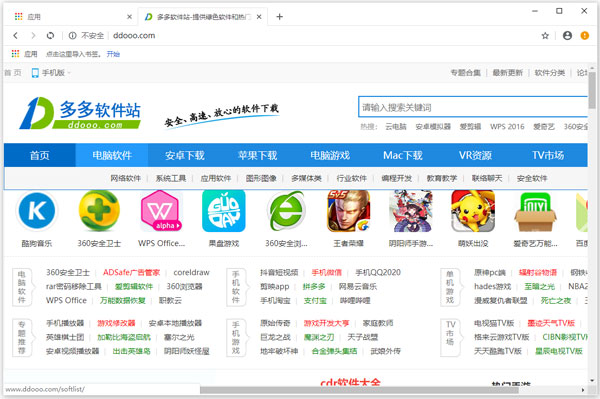The height and width of the screenshot is (399, 600).
Task: Open the 图形图像 subcategory link
Action: tap(261, 178)
